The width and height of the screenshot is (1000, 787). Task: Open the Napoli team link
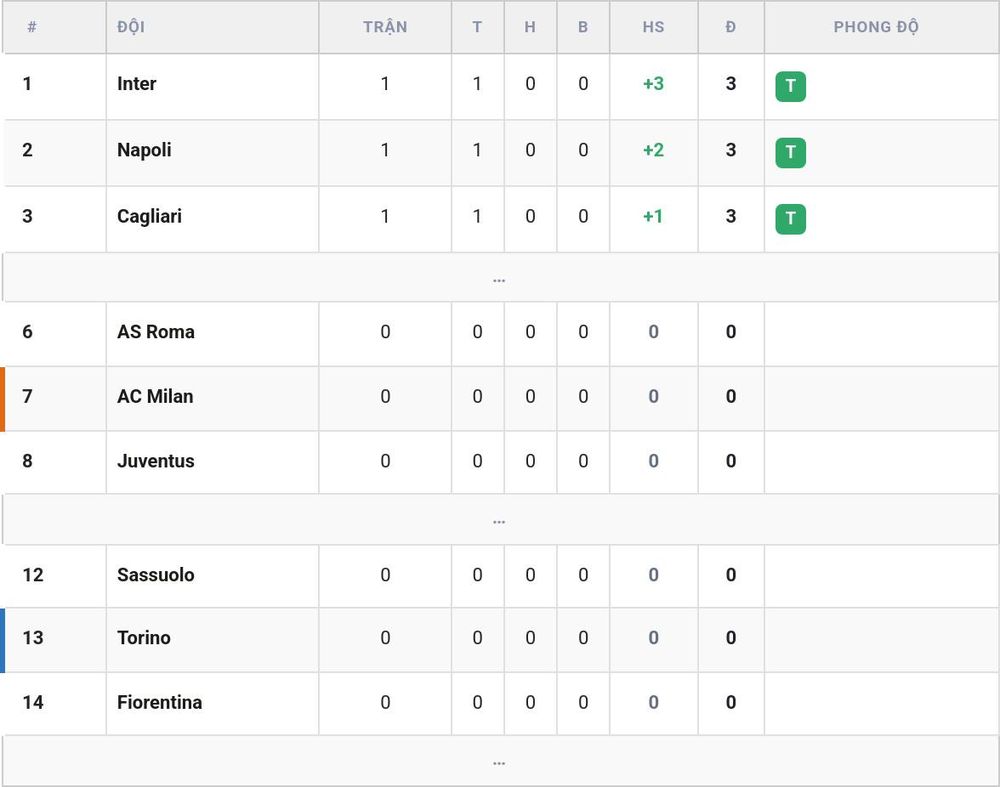(x=144, y=151)
